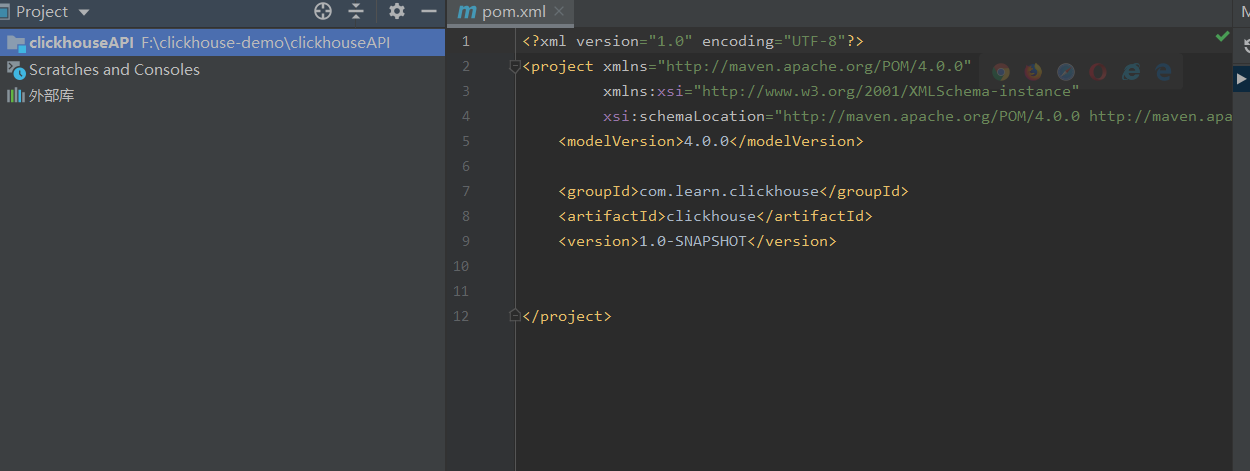Click the artifactId value clickhouse
1250x471 pixels.
(711, 216)
